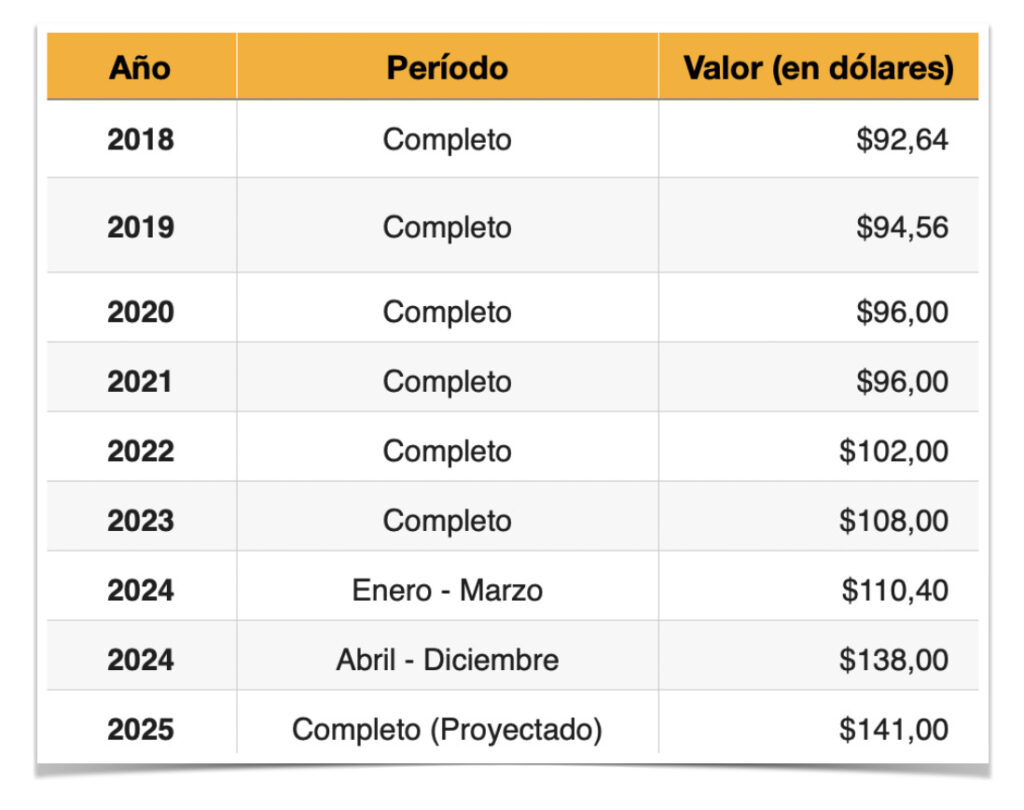
Task: Select the Abril - Diciembre period cell
Action: coord(447,660)
